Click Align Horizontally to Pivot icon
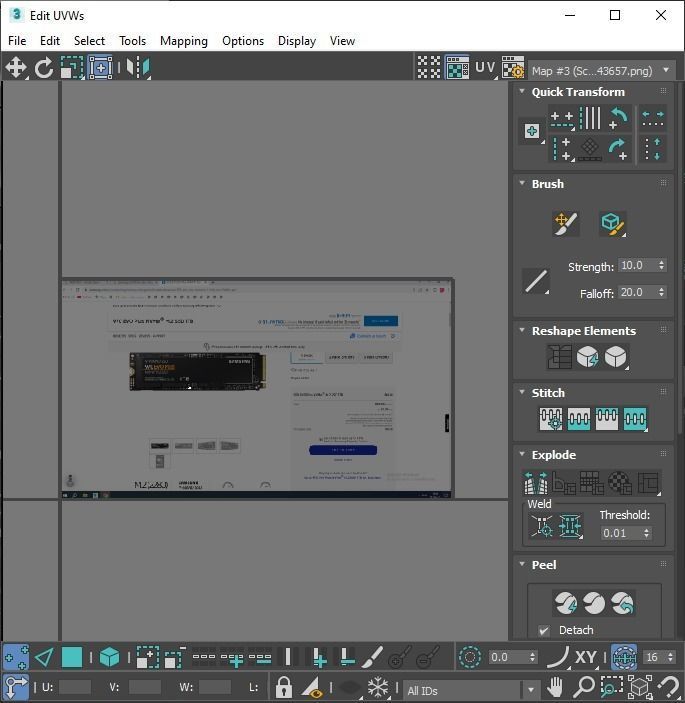This screenshot has width=685, height=703. pyautogui.click(x=562, y=119)
